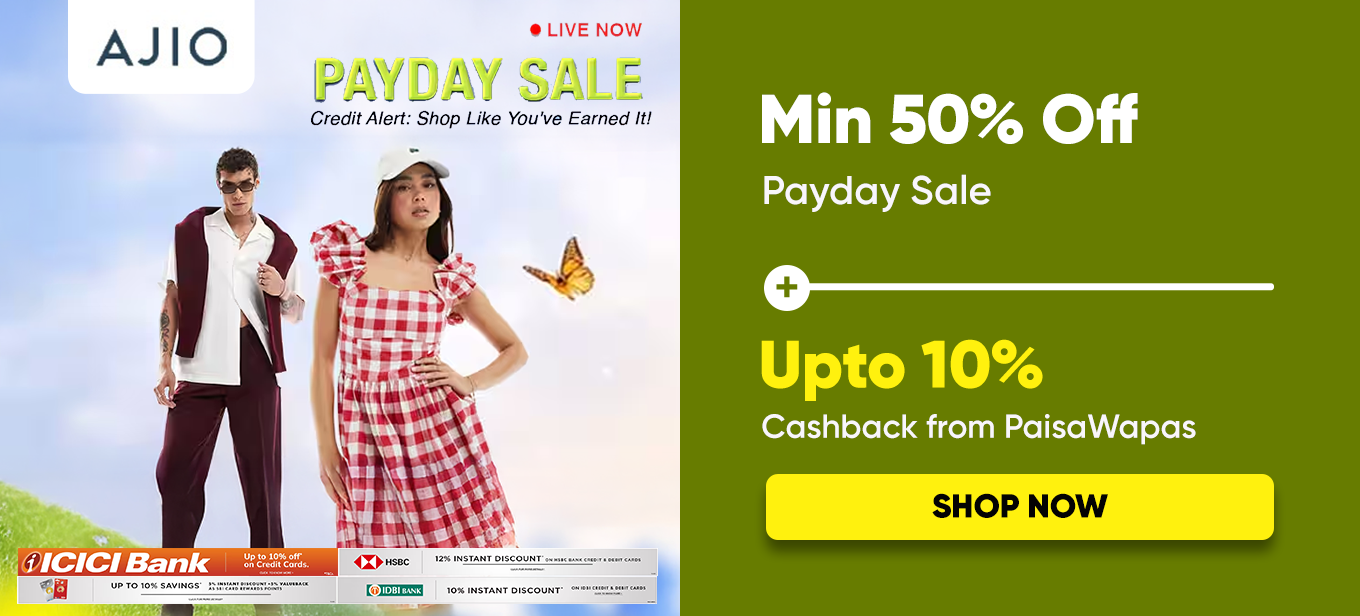
Task: Click the Cashback from PaisaWapas text
Action: click(x=978, y=427)
